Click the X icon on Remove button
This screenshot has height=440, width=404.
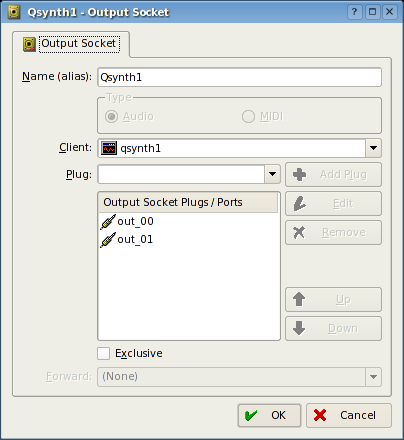[299, 232]
